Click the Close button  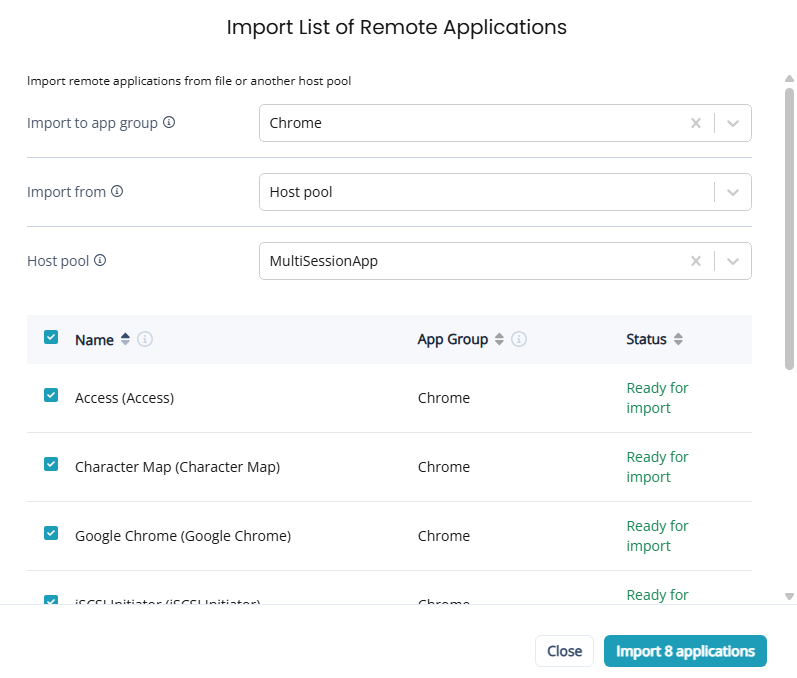coord(564,651)
